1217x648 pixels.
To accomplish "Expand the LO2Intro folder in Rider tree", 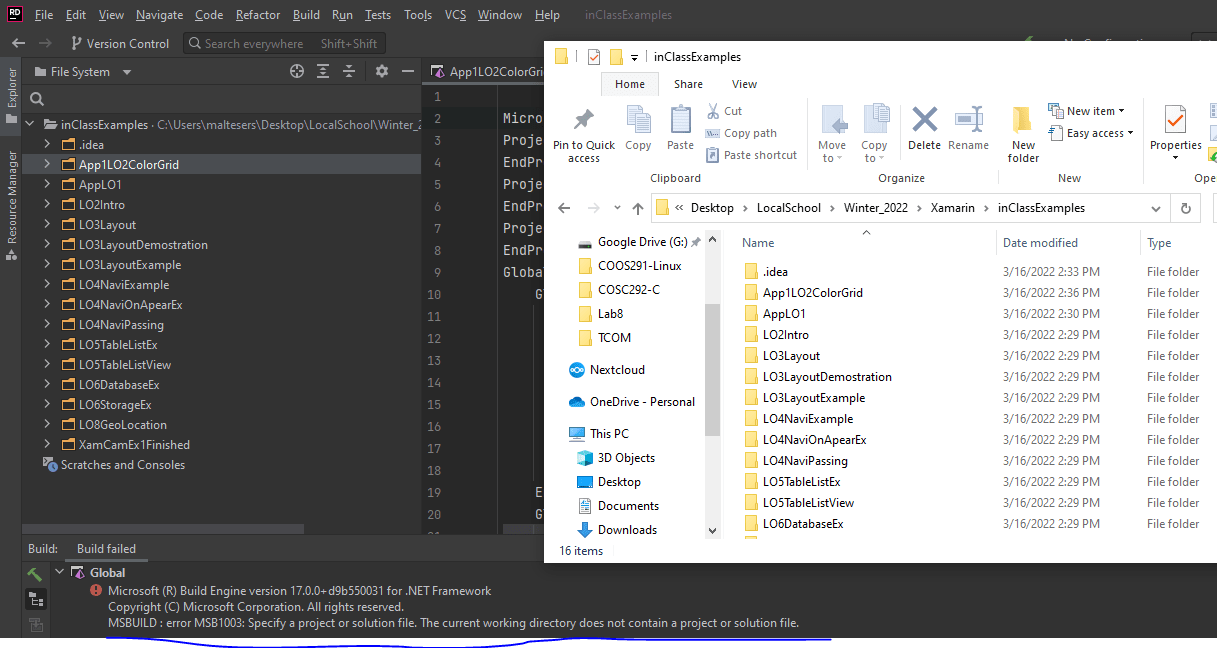I will 47,205.
